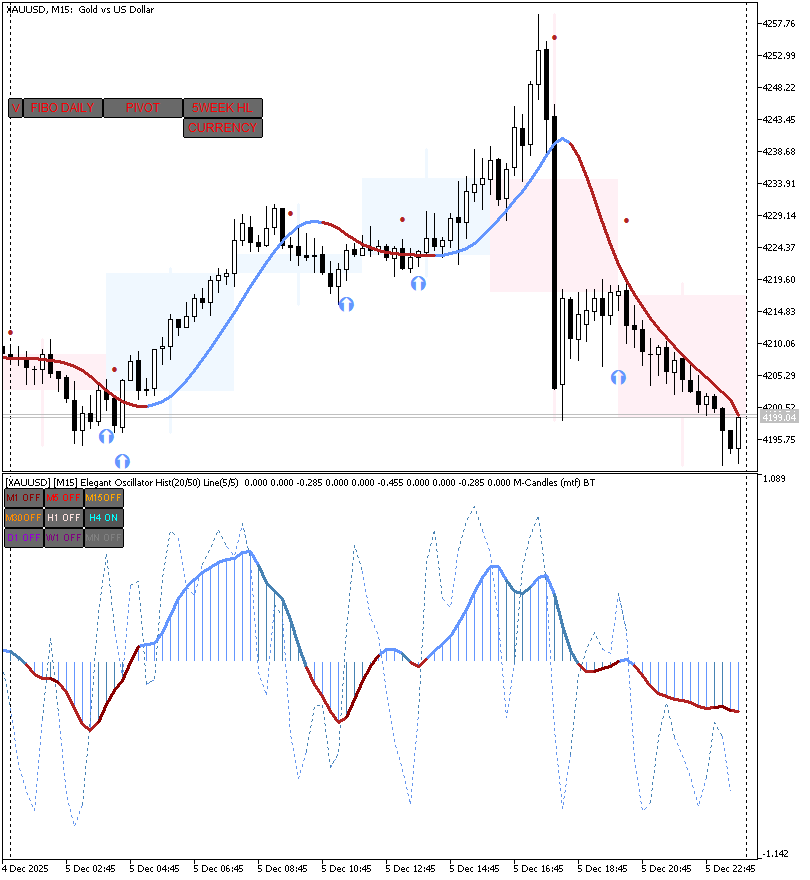Select the blue up-arrow signal below the 02:45 low candles
The width and height of the screenshot is (810, 880).
click(x=107, y=436)
